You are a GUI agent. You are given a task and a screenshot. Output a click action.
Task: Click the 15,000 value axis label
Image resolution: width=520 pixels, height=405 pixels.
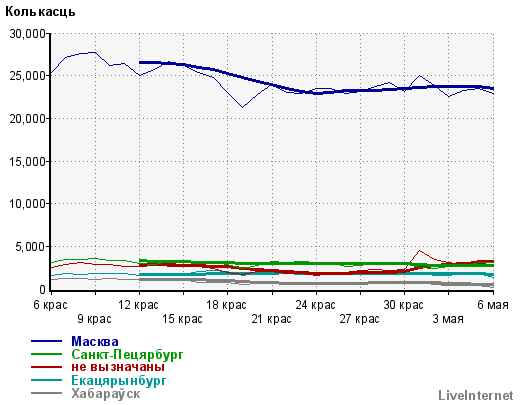[x=27, y=162]
